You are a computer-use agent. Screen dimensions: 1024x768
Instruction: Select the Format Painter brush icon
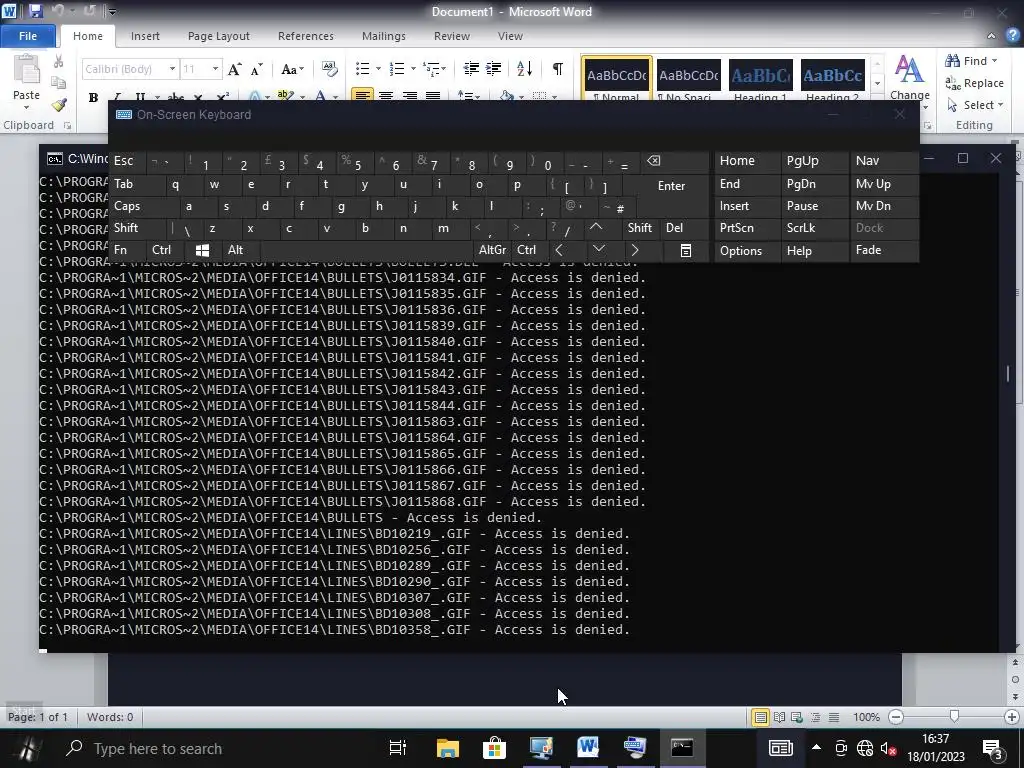59,104
